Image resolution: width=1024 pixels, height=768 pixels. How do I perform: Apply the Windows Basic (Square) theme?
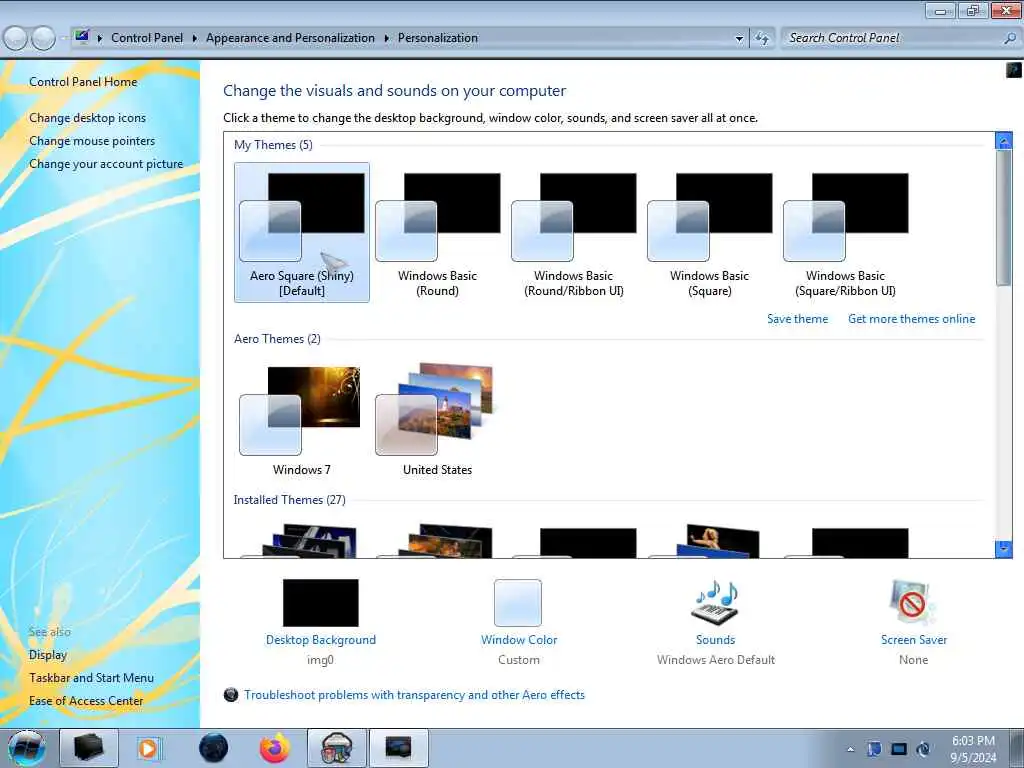pyautogui.click(x=709, y=232)
